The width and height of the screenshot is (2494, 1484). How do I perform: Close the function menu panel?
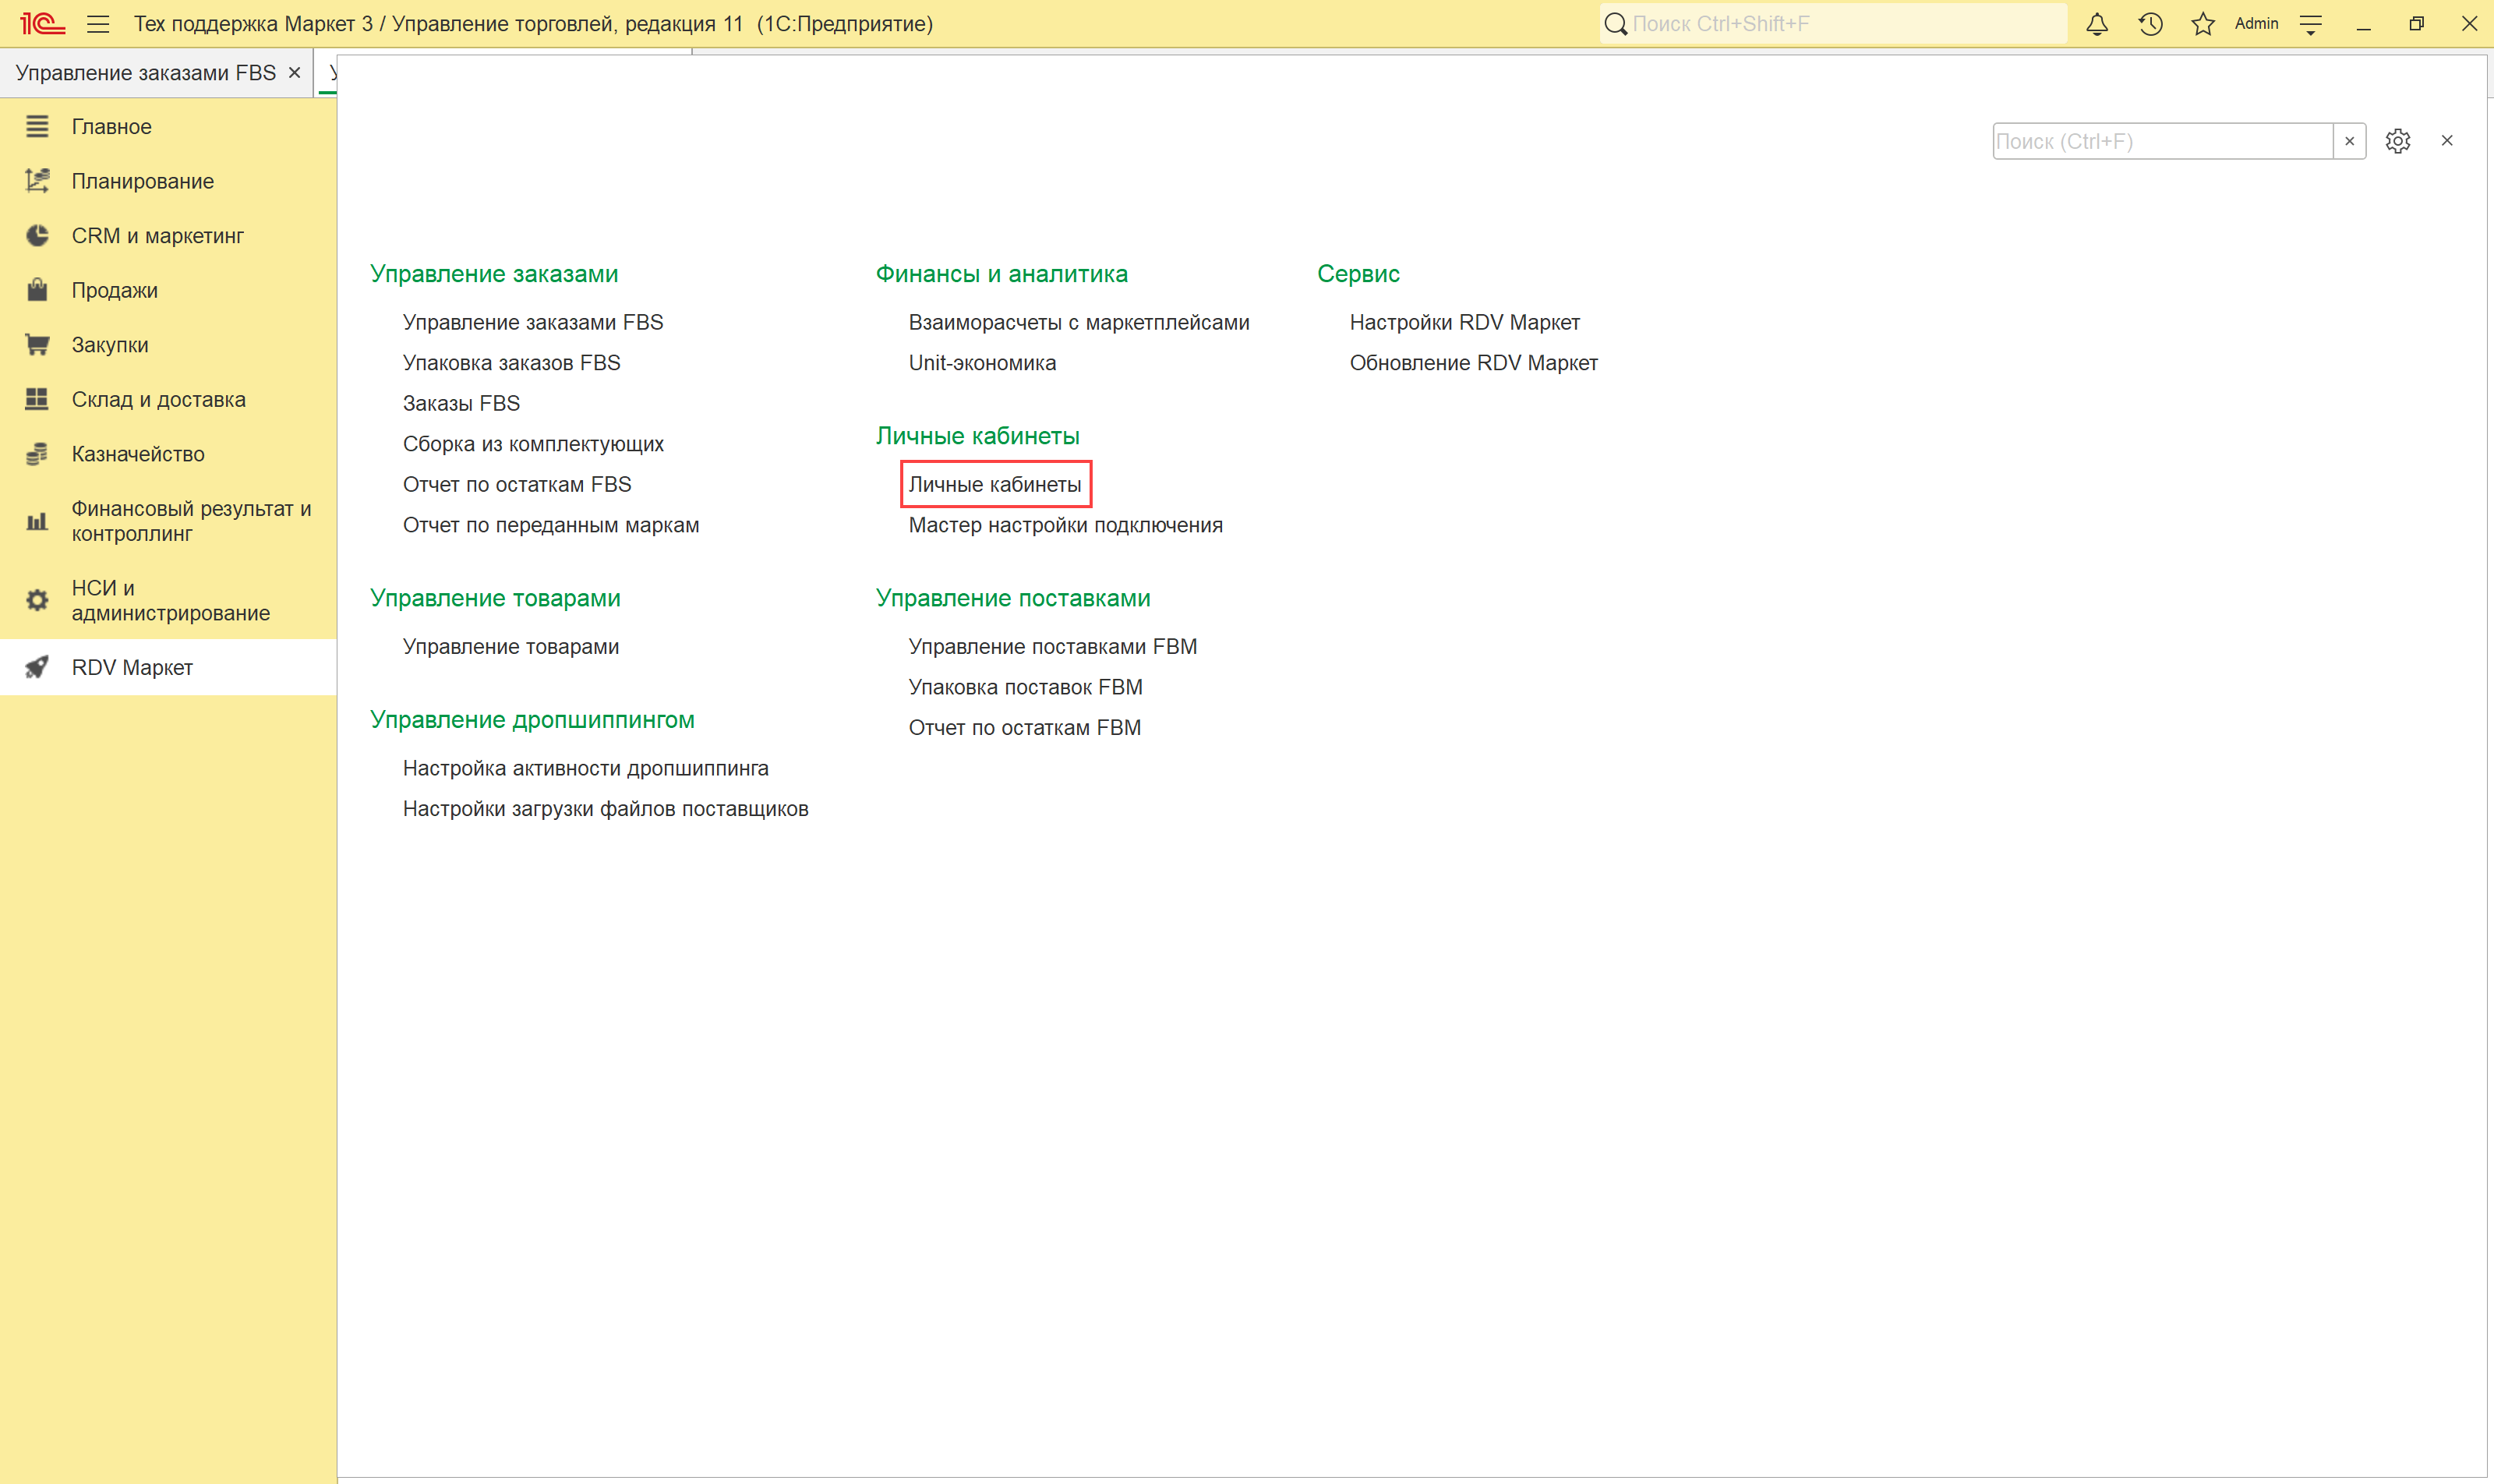(x=2447, y=141)
